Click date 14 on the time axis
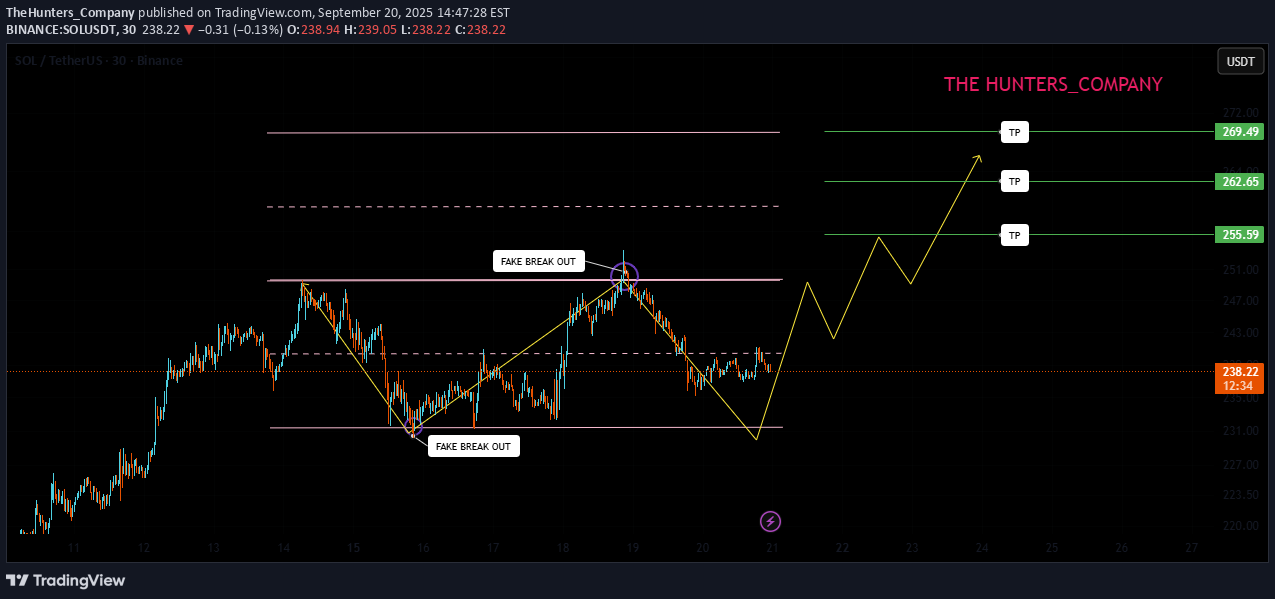Screen dimensions: 1275x599 coord(284,549)
